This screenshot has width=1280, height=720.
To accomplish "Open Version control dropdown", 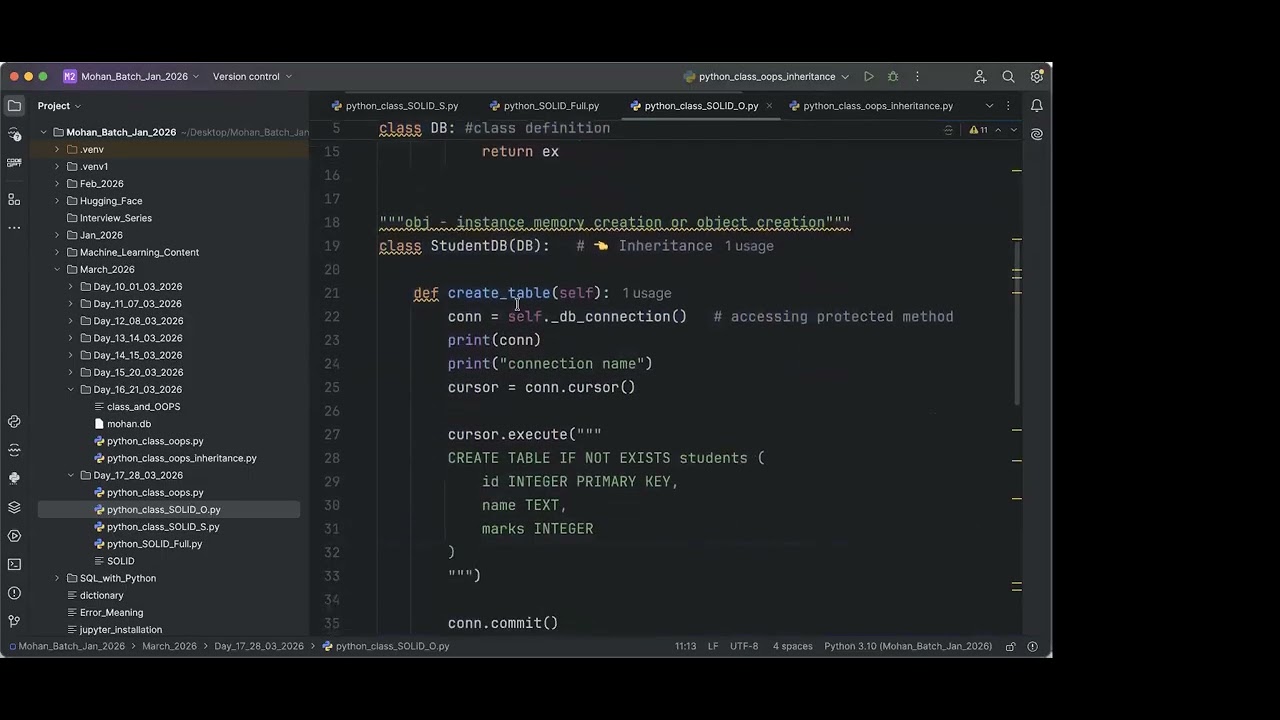I will [x=252, y=77].
